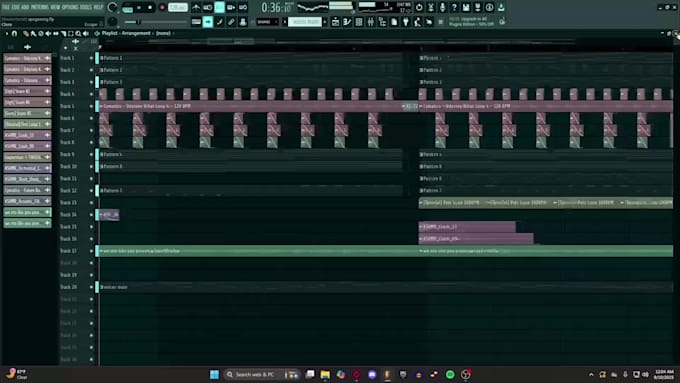The width and height of the screenshot is (680, 383).
Task: Click Upgrade to All Plugins Edition link
Action: (471, 22)
